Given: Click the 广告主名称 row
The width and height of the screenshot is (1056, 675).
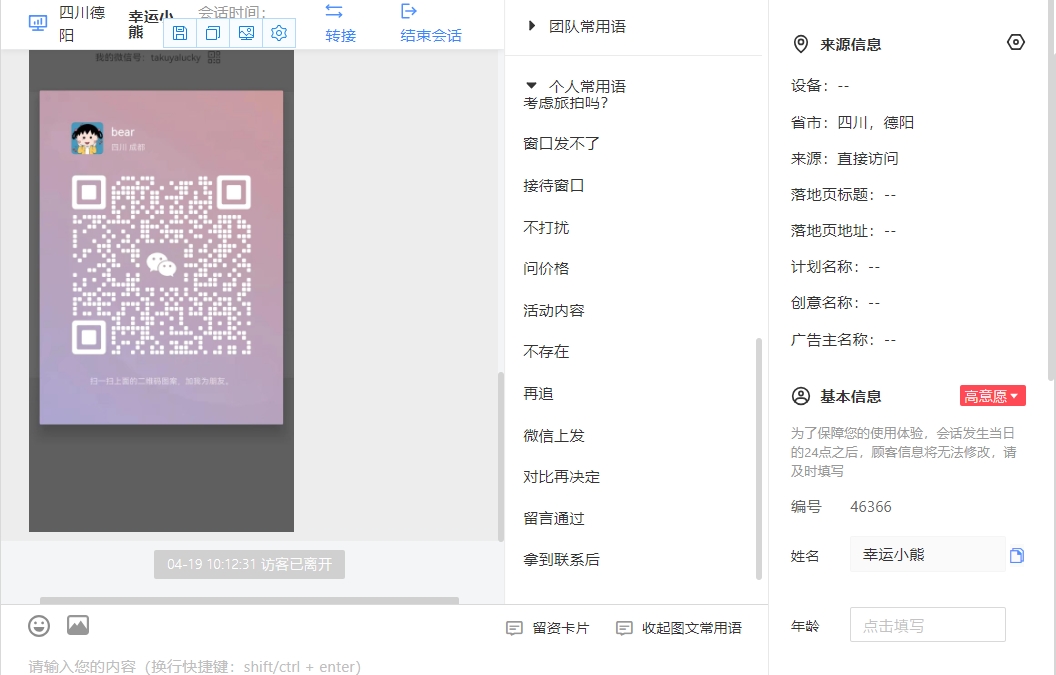Looking at the screenshot, I should tap(843, 340).
